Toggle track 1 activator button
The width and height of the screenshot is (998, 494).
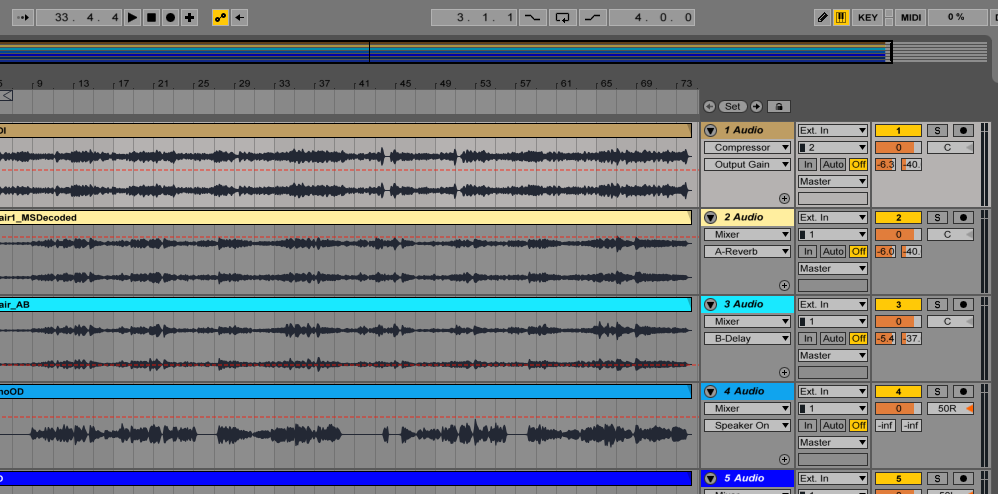[x=898, y=131]
